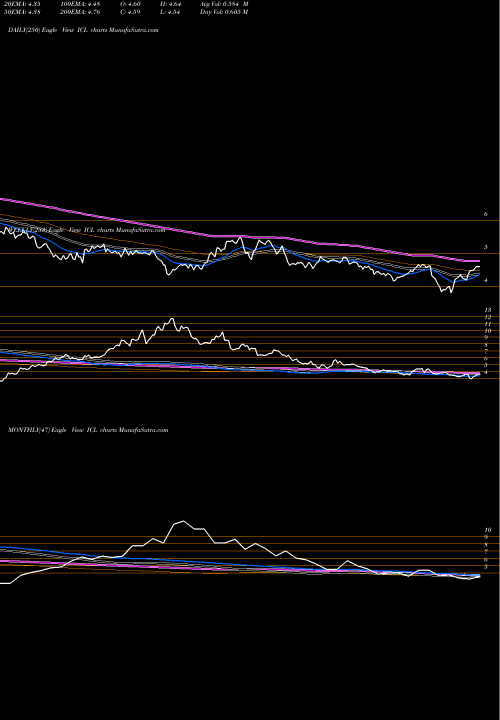Select the high price 'H:' value
The width and height of the screenshot is (500, 720).
(171, 4)
